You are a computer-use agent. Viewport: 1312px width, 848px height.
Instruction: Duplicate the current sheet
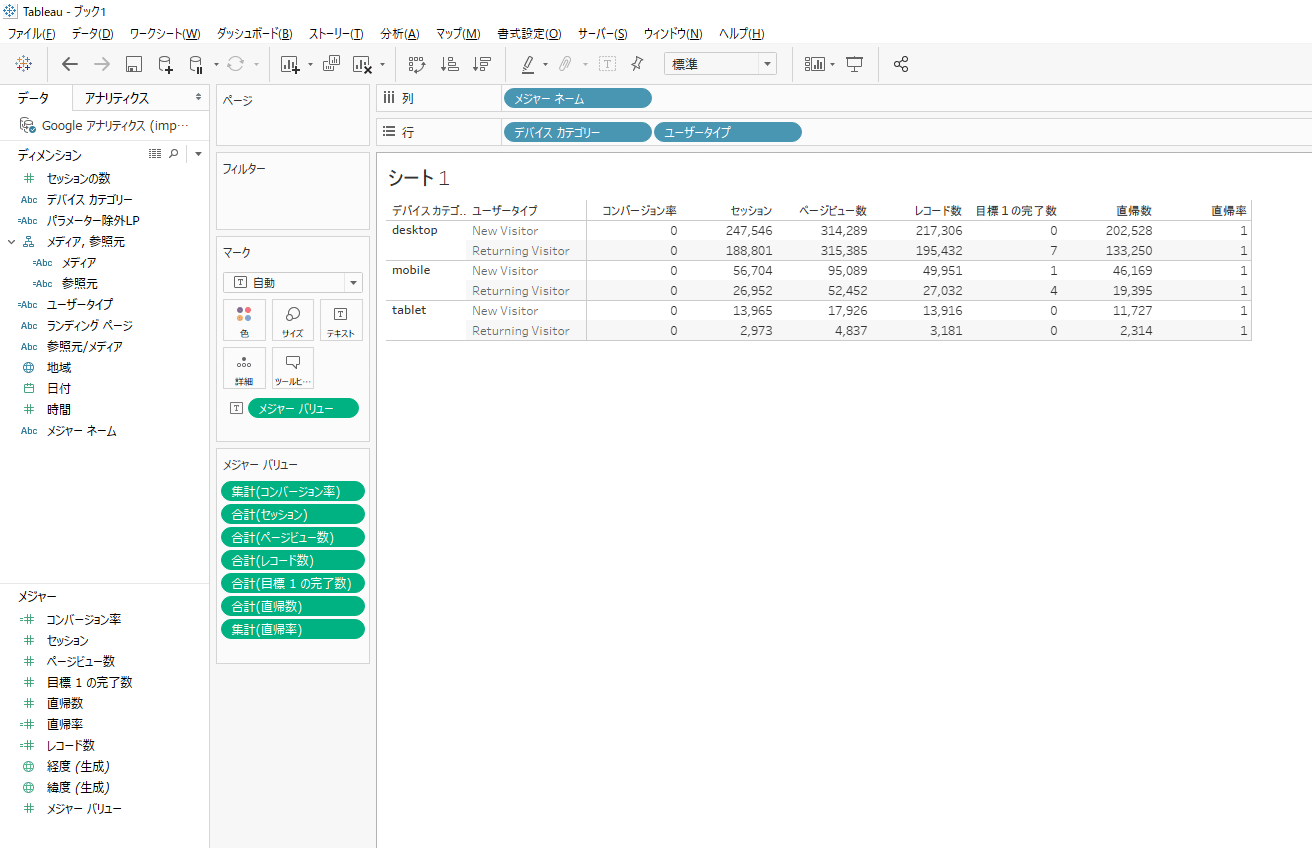(x=332, y=64)
